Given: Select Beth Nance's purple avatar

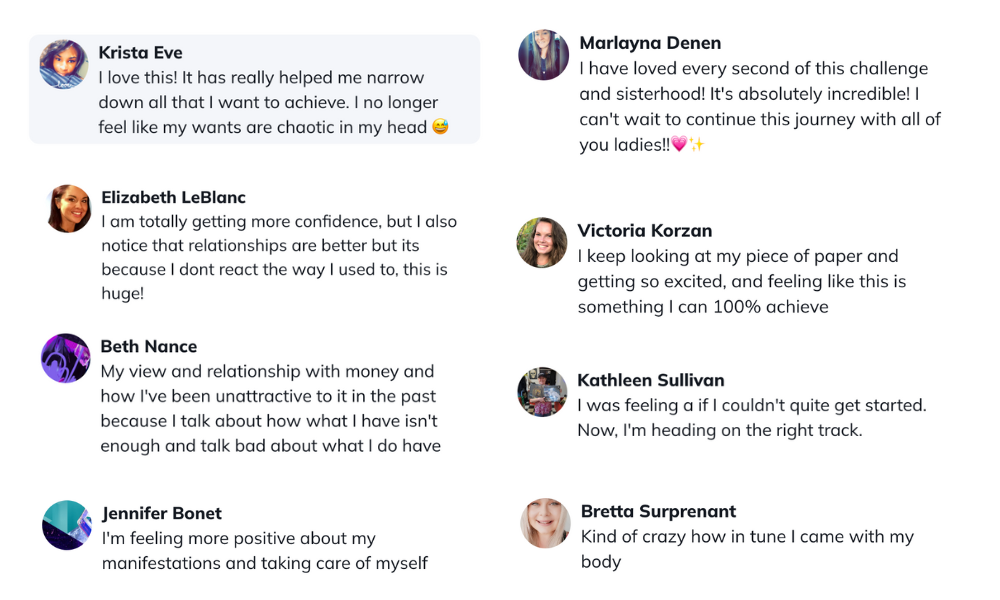Looking at the screenshot, I should coord(66,358).
